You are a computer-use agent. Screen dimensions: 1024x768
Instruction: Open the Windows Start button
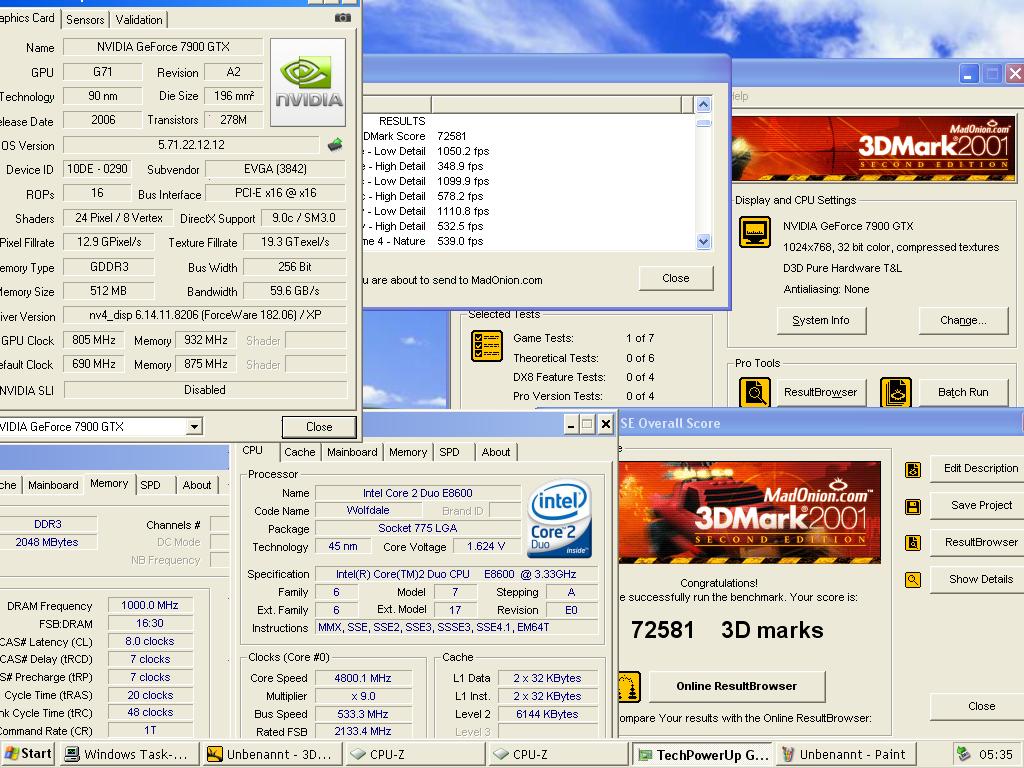[28, 754]
